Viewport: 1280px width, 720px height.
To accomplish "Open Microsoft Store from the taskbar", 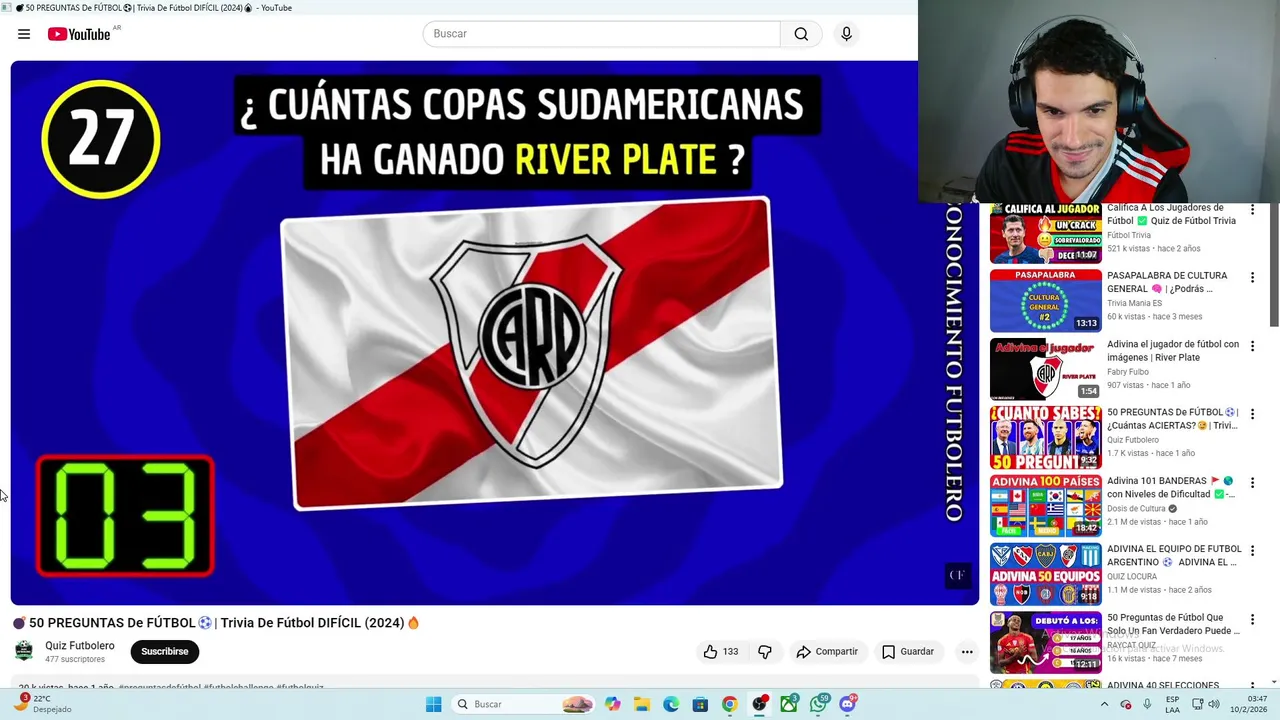I will point(700,705).
